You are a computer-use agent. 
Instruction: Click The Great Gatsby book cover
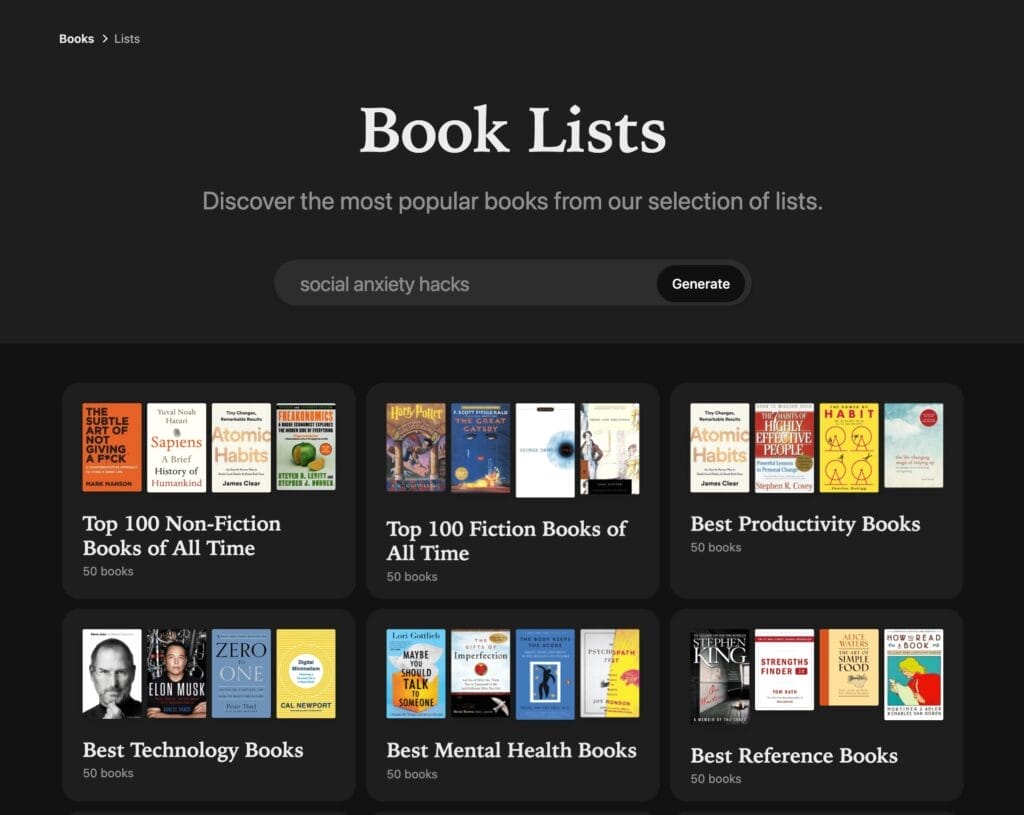tap(480, 448)
